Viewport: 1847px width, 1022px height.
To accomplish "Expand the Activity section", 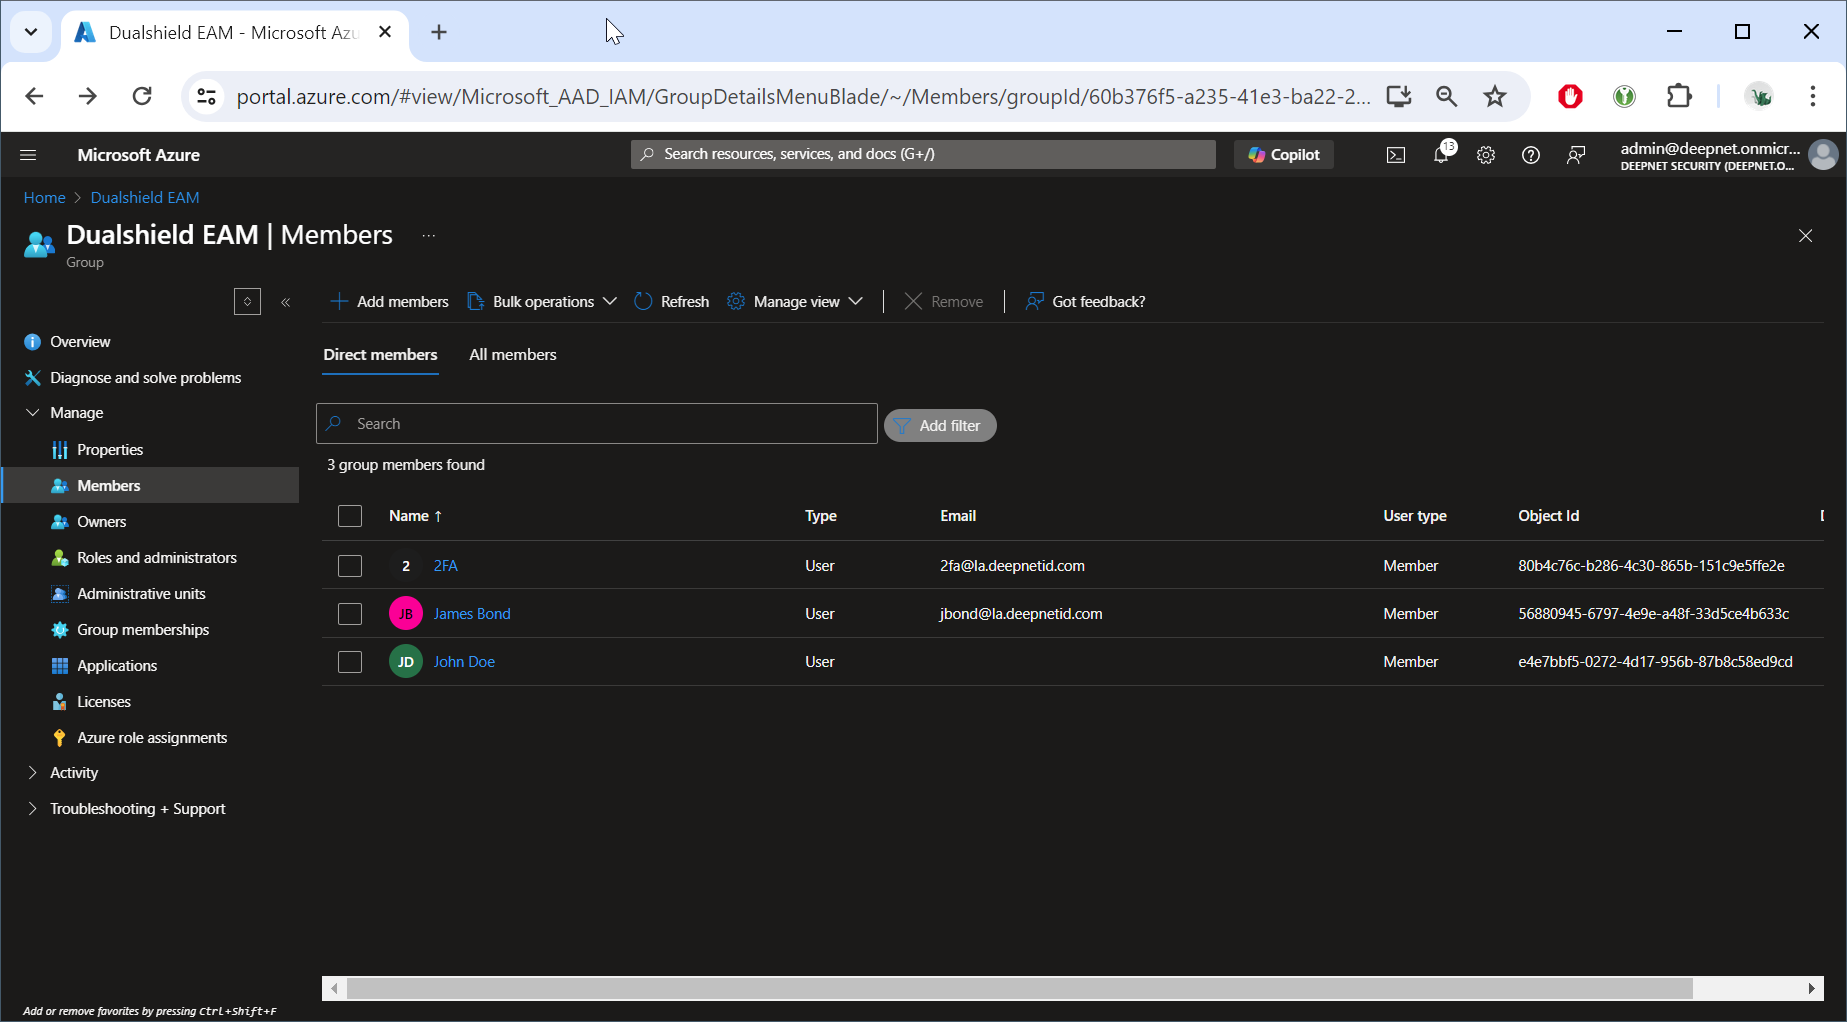I will tap(74, 773).
